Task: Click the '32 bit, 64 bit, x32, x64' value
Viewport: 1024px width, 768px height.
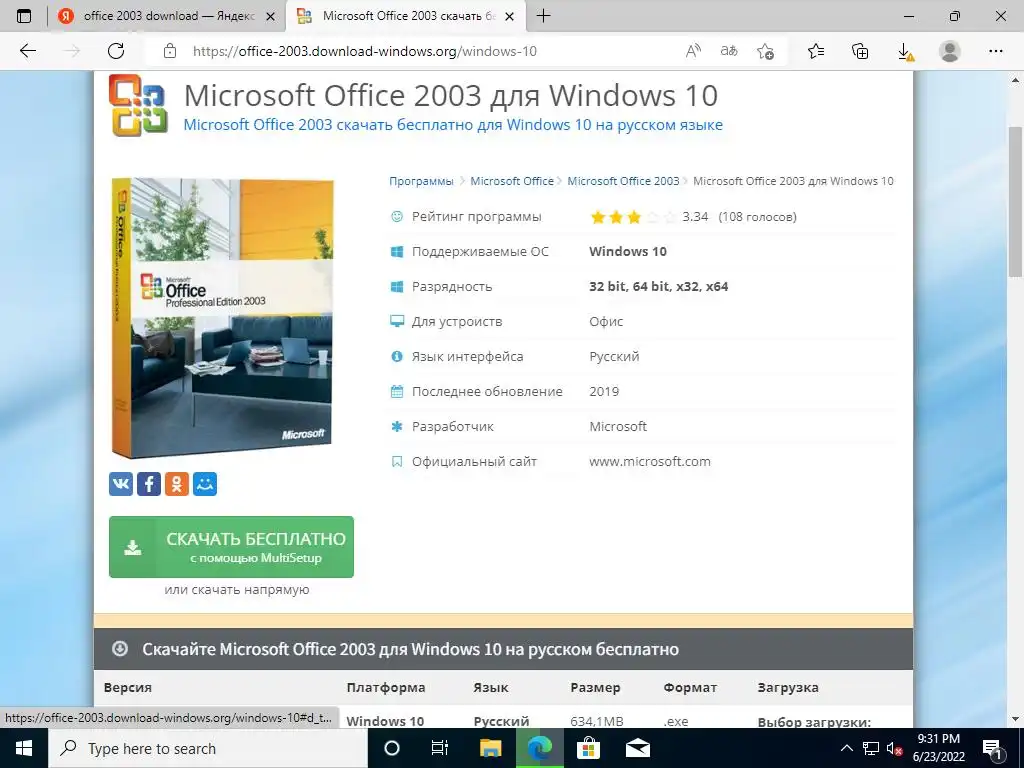Action: click(x=658, y=286)
